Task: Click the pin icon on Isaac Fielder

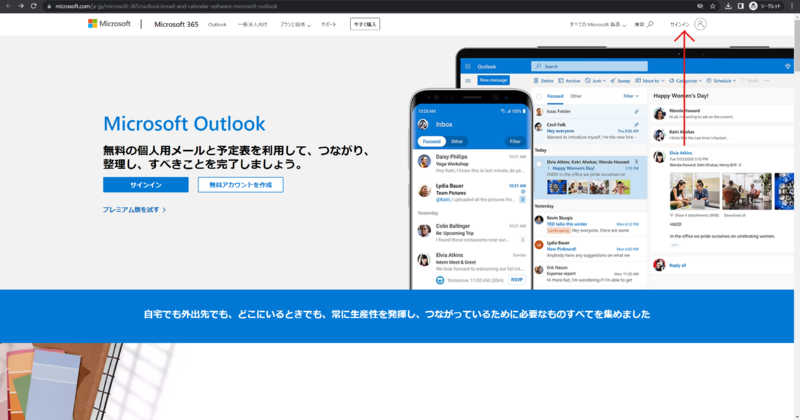Action: click(636, 111)
